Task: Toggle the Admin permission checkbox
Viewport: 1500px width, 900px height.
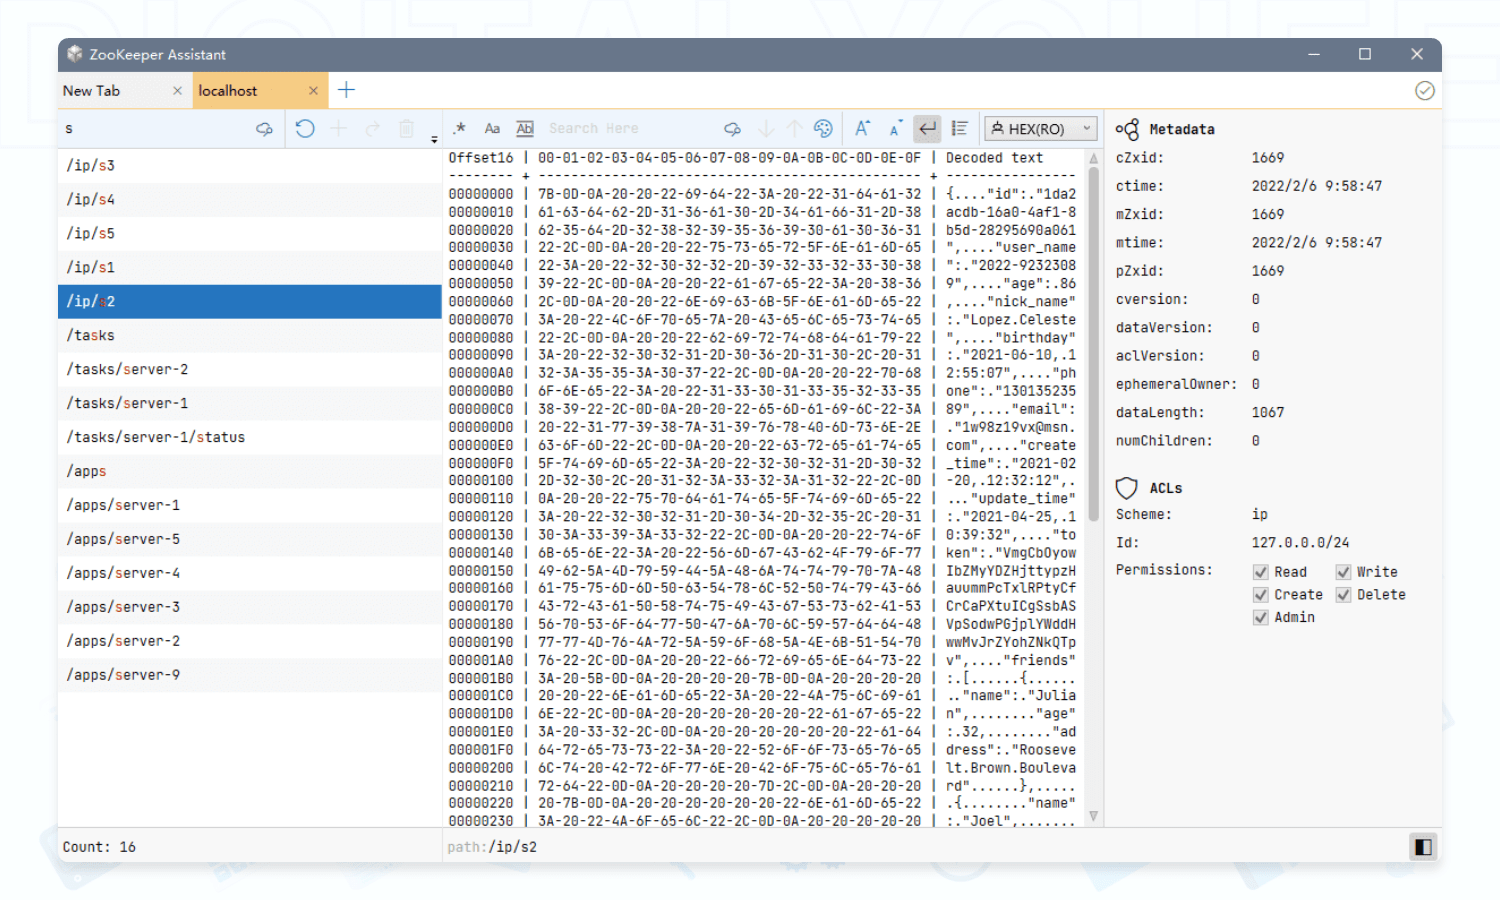Action: [x=1261, y=618]
